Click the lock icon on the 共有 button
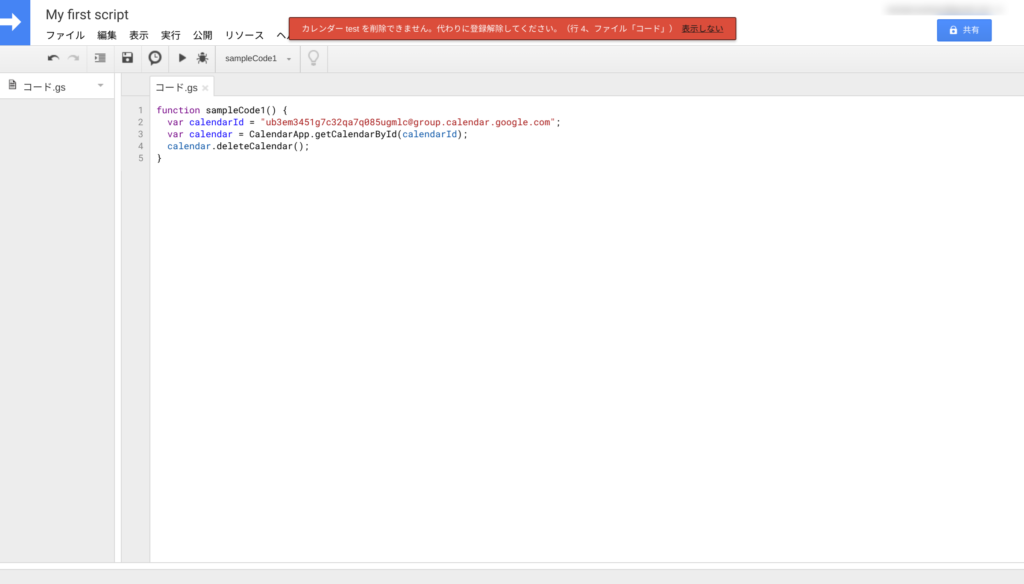 coord(951,29)
